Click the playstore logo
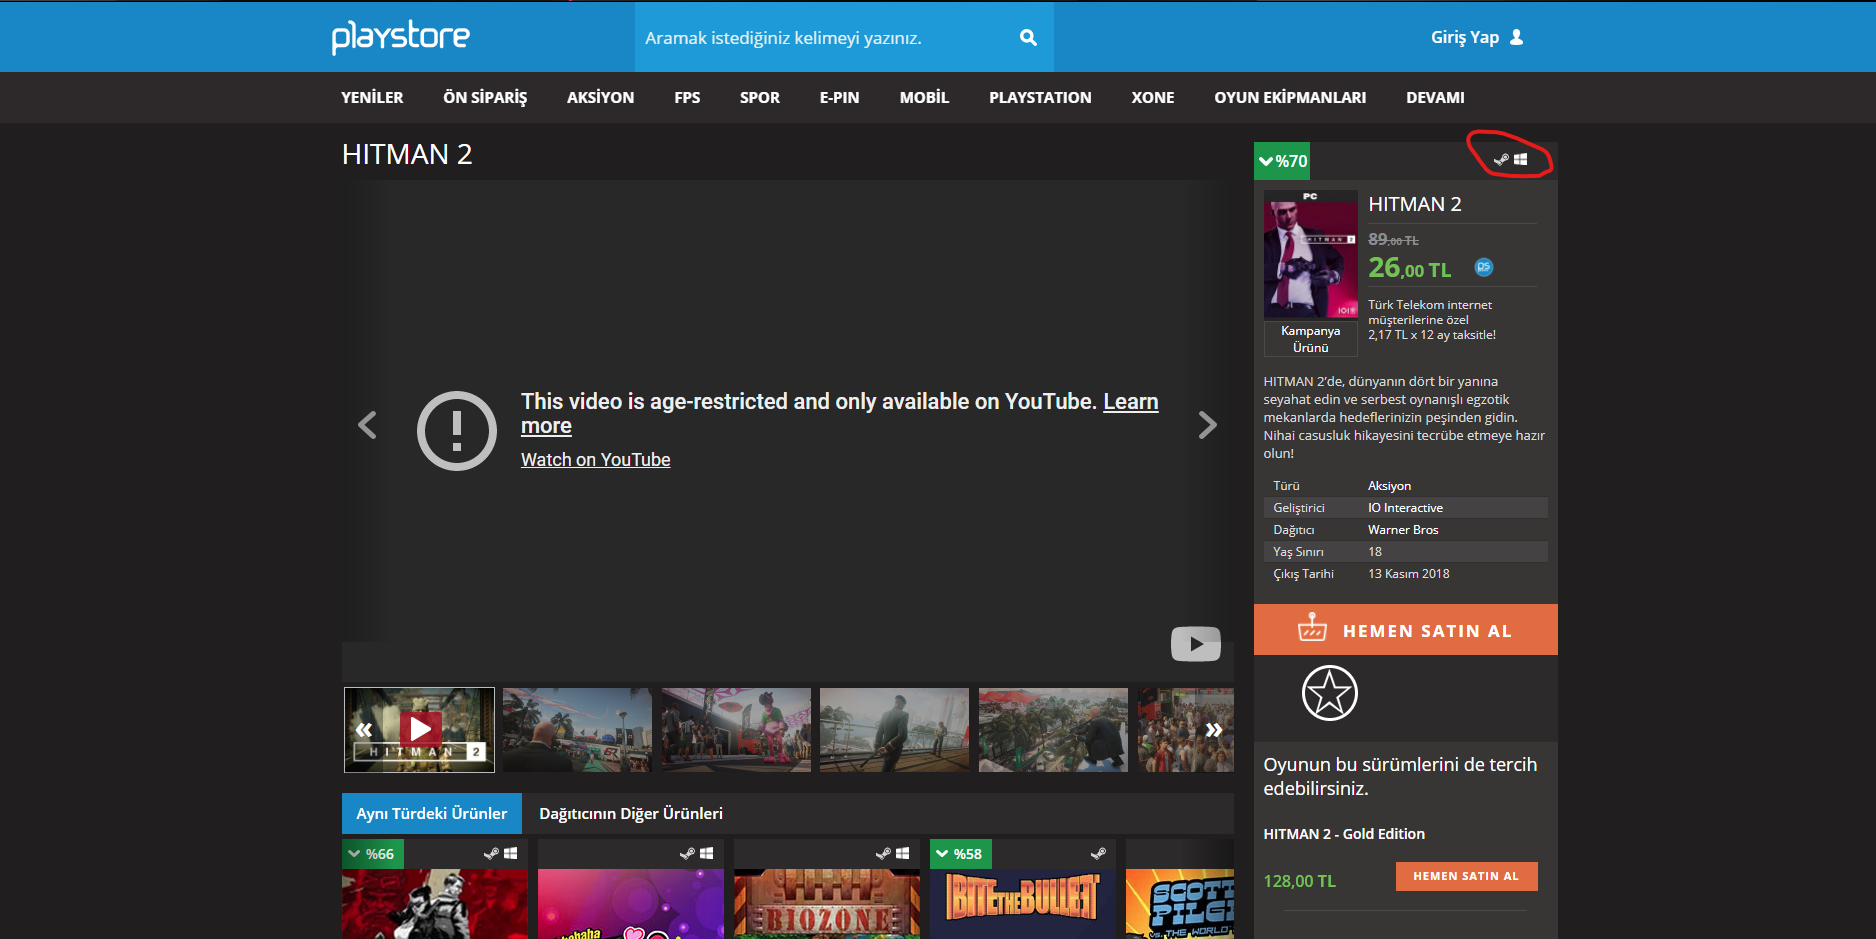Image resolution: width=1876 pixels, height=939 pixels. [x=400, y=37]
